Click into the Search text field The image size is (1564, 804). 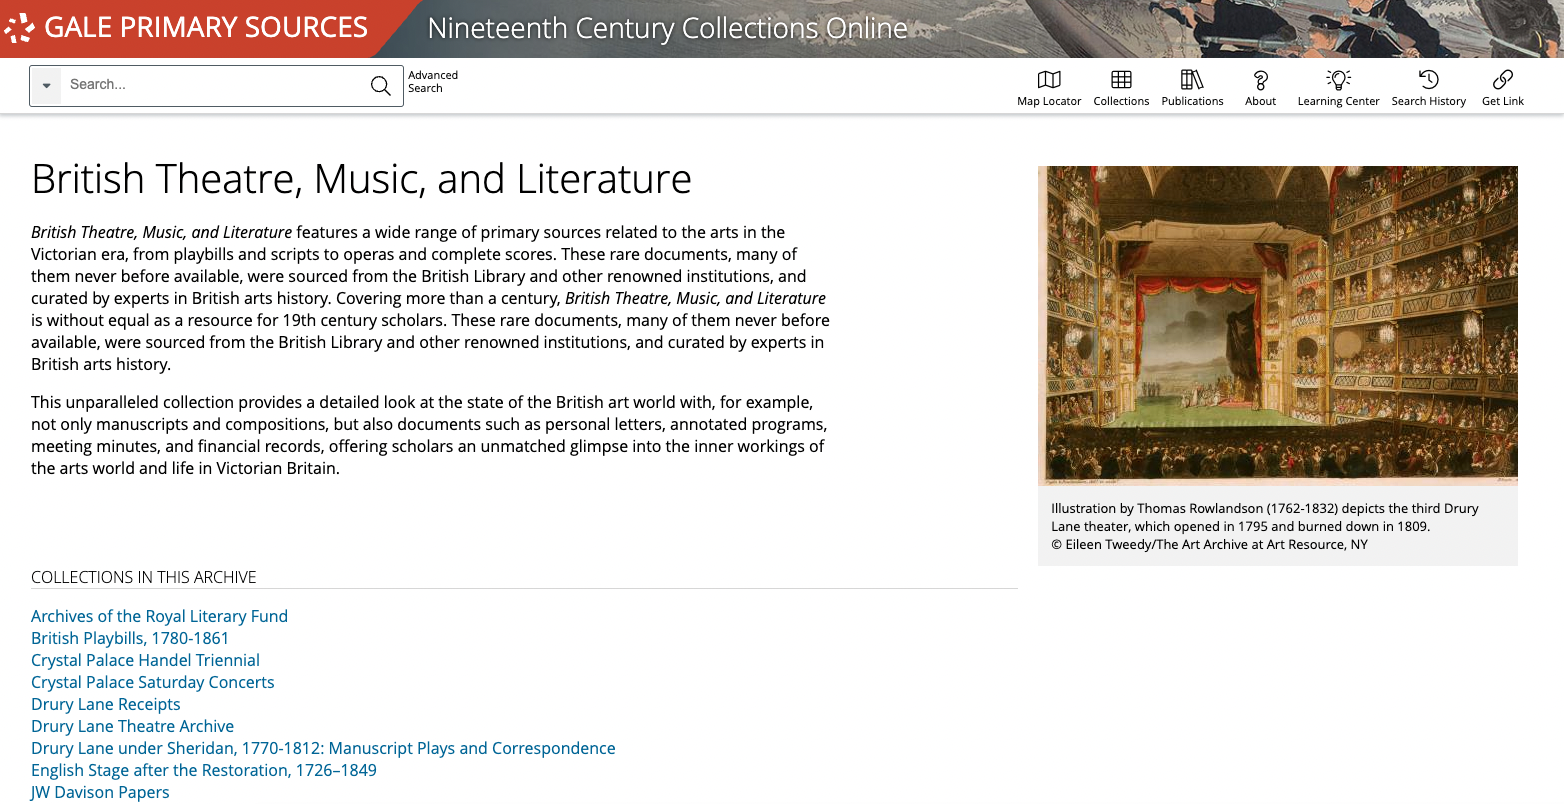(213, 85)
